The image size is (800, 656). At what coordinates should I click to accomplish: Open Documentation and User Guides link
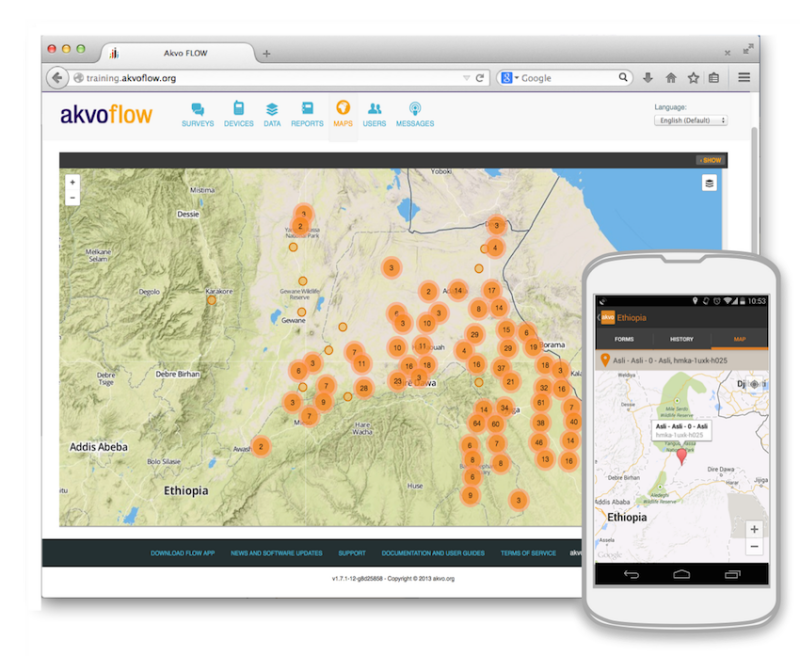click(433, 553)
